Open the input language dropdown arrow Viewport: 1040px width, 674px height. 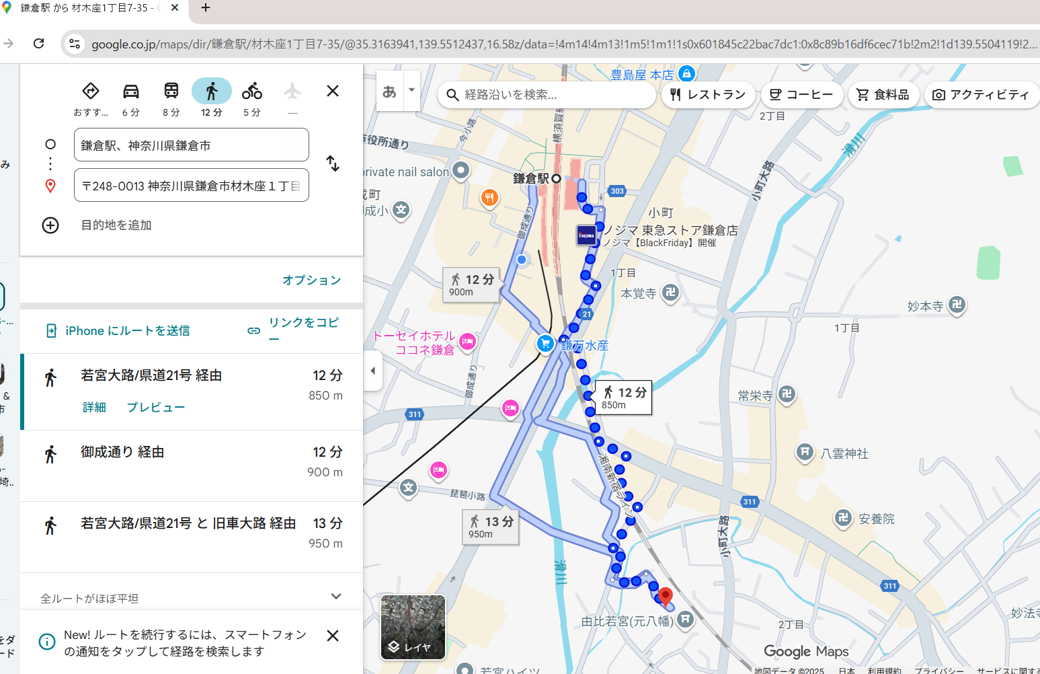coord(411,91)
